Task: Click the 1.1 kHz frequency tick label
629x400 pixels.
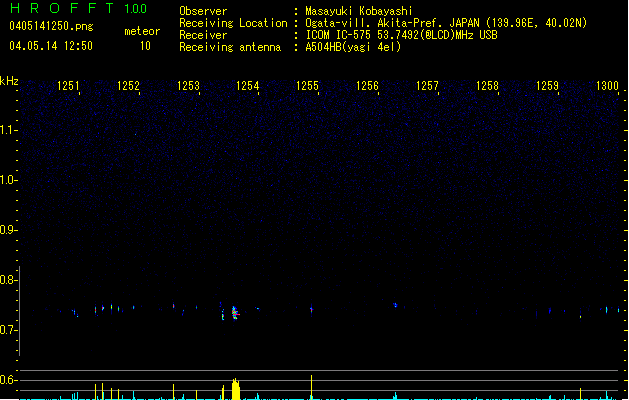Action: click(8, 130)
